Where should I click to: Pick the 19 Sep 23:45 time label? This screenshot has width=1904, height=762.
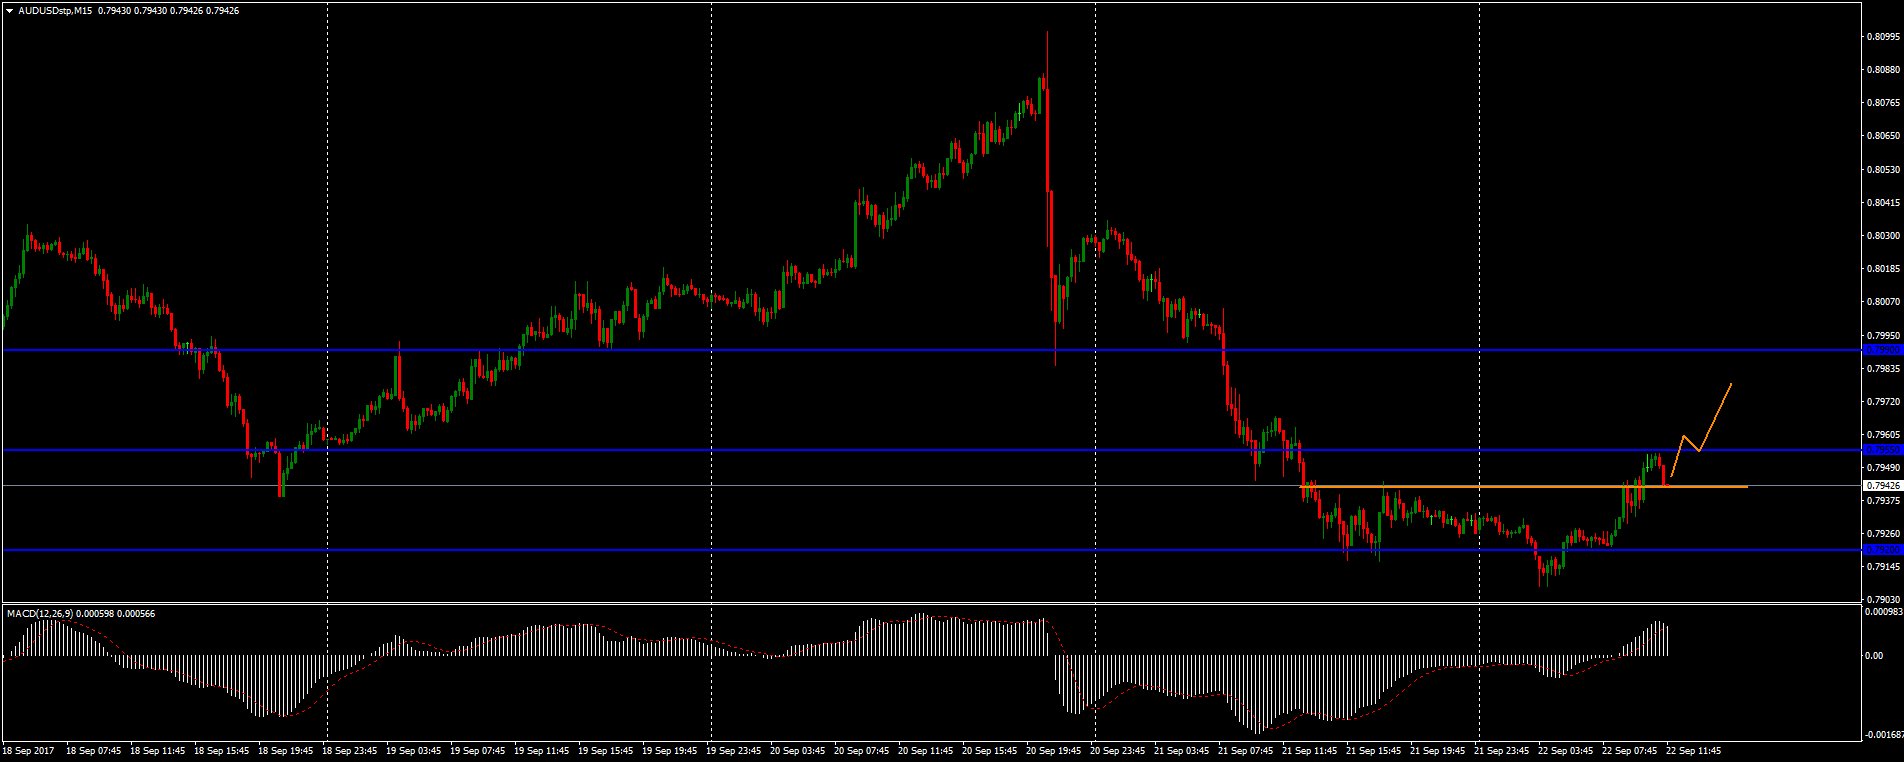pyautogui.click(x=736, y=749)
